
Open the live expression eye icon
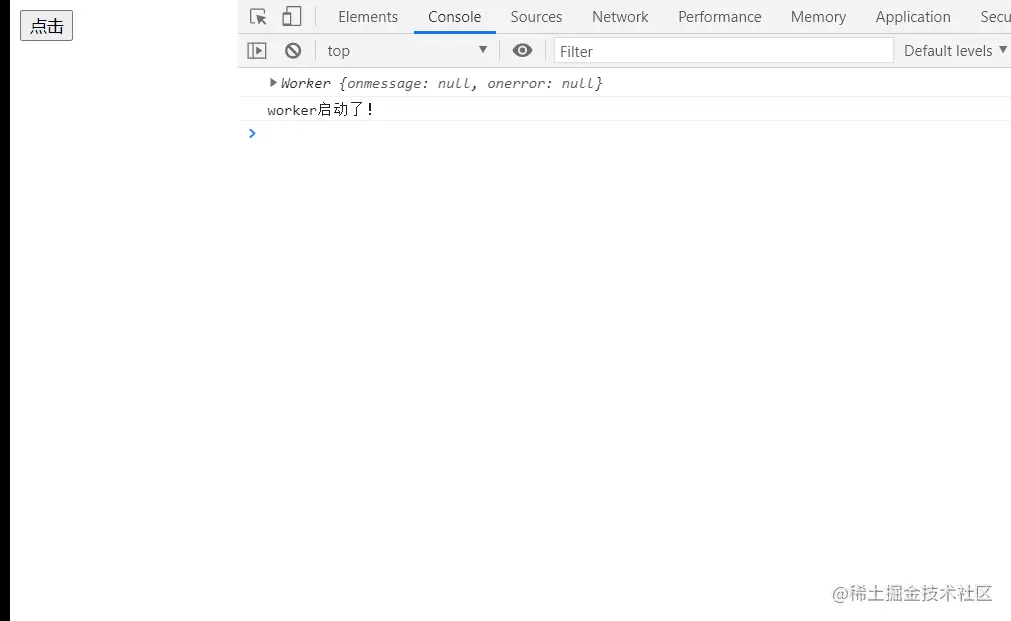pyautogui.click(x=522, y=50)
